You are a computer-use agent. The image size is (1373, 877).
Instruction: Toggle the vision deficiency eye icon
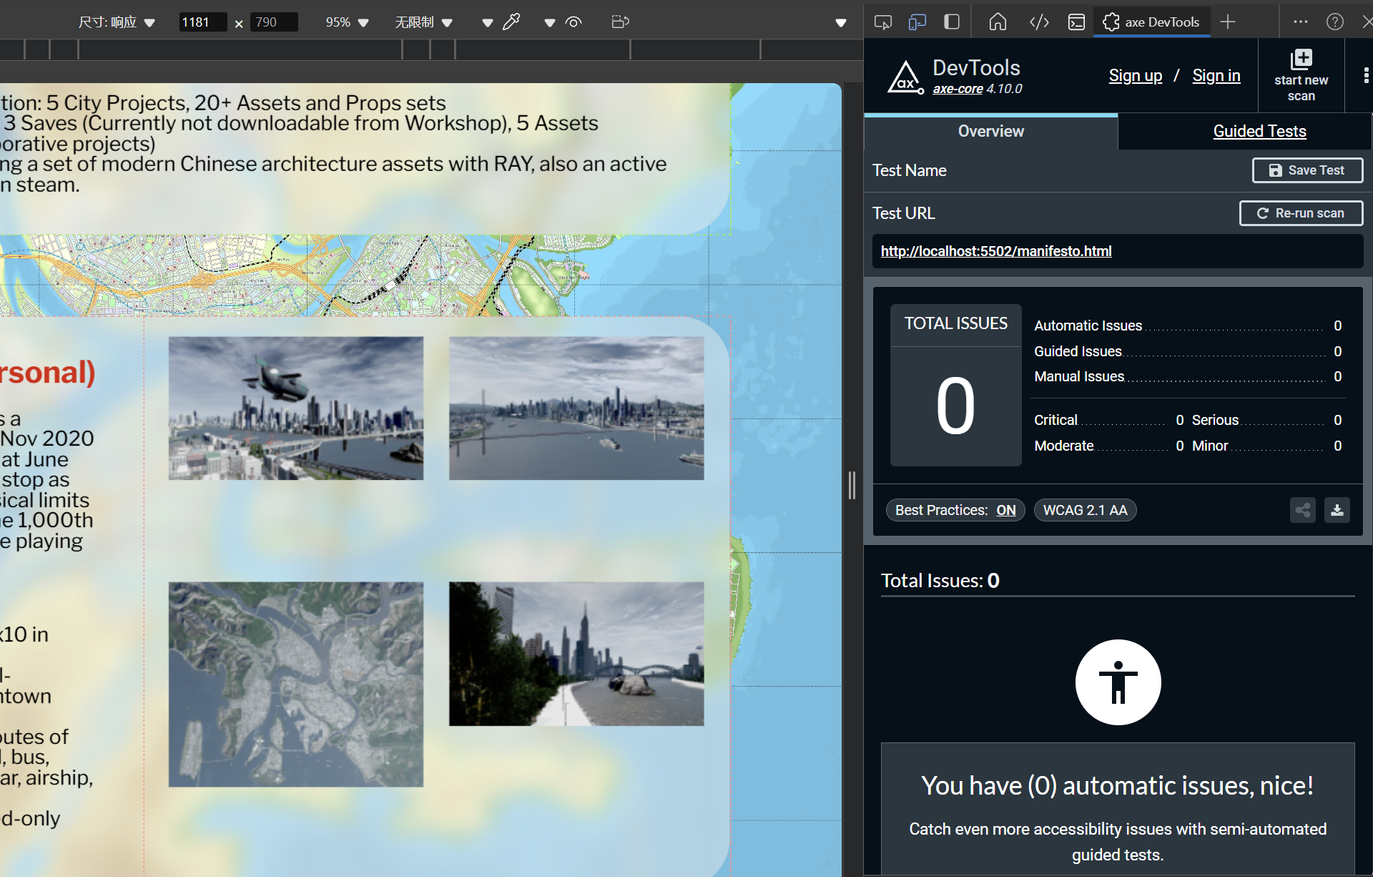tap(573, 22)
